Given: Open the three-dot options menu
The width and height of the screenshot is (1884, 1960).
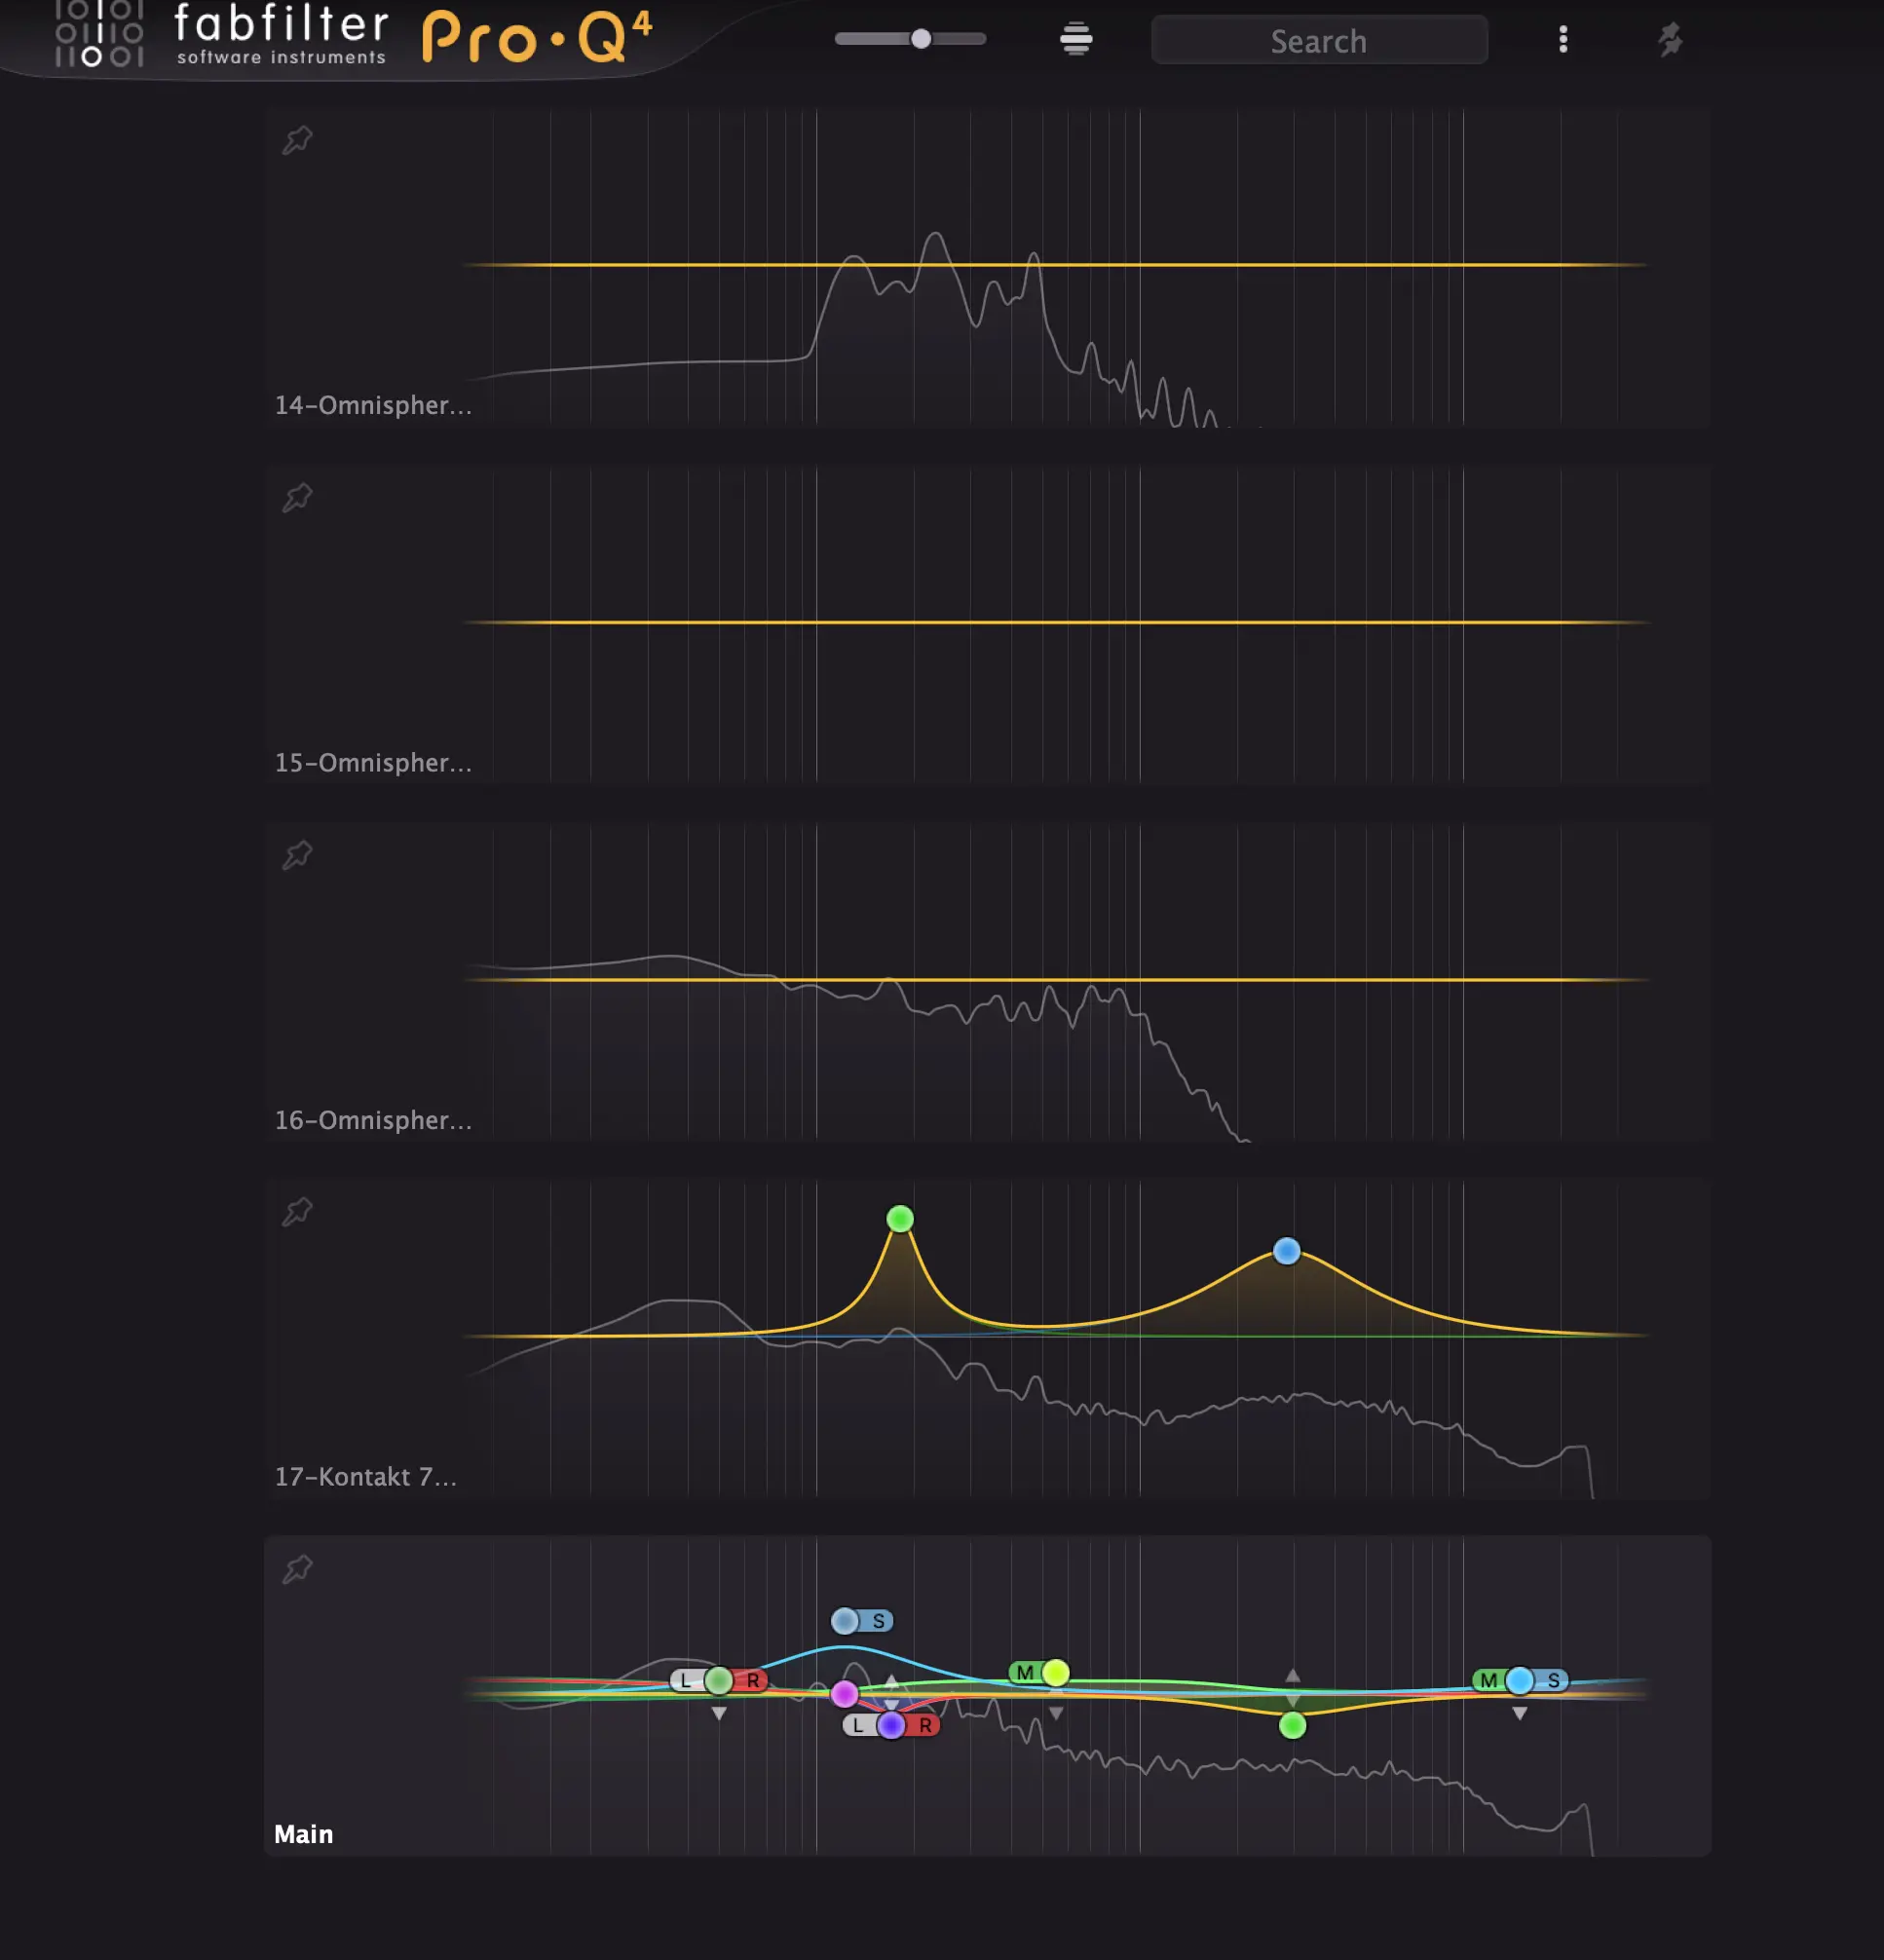Looking at the screenshot, I should coord(1563,40).
